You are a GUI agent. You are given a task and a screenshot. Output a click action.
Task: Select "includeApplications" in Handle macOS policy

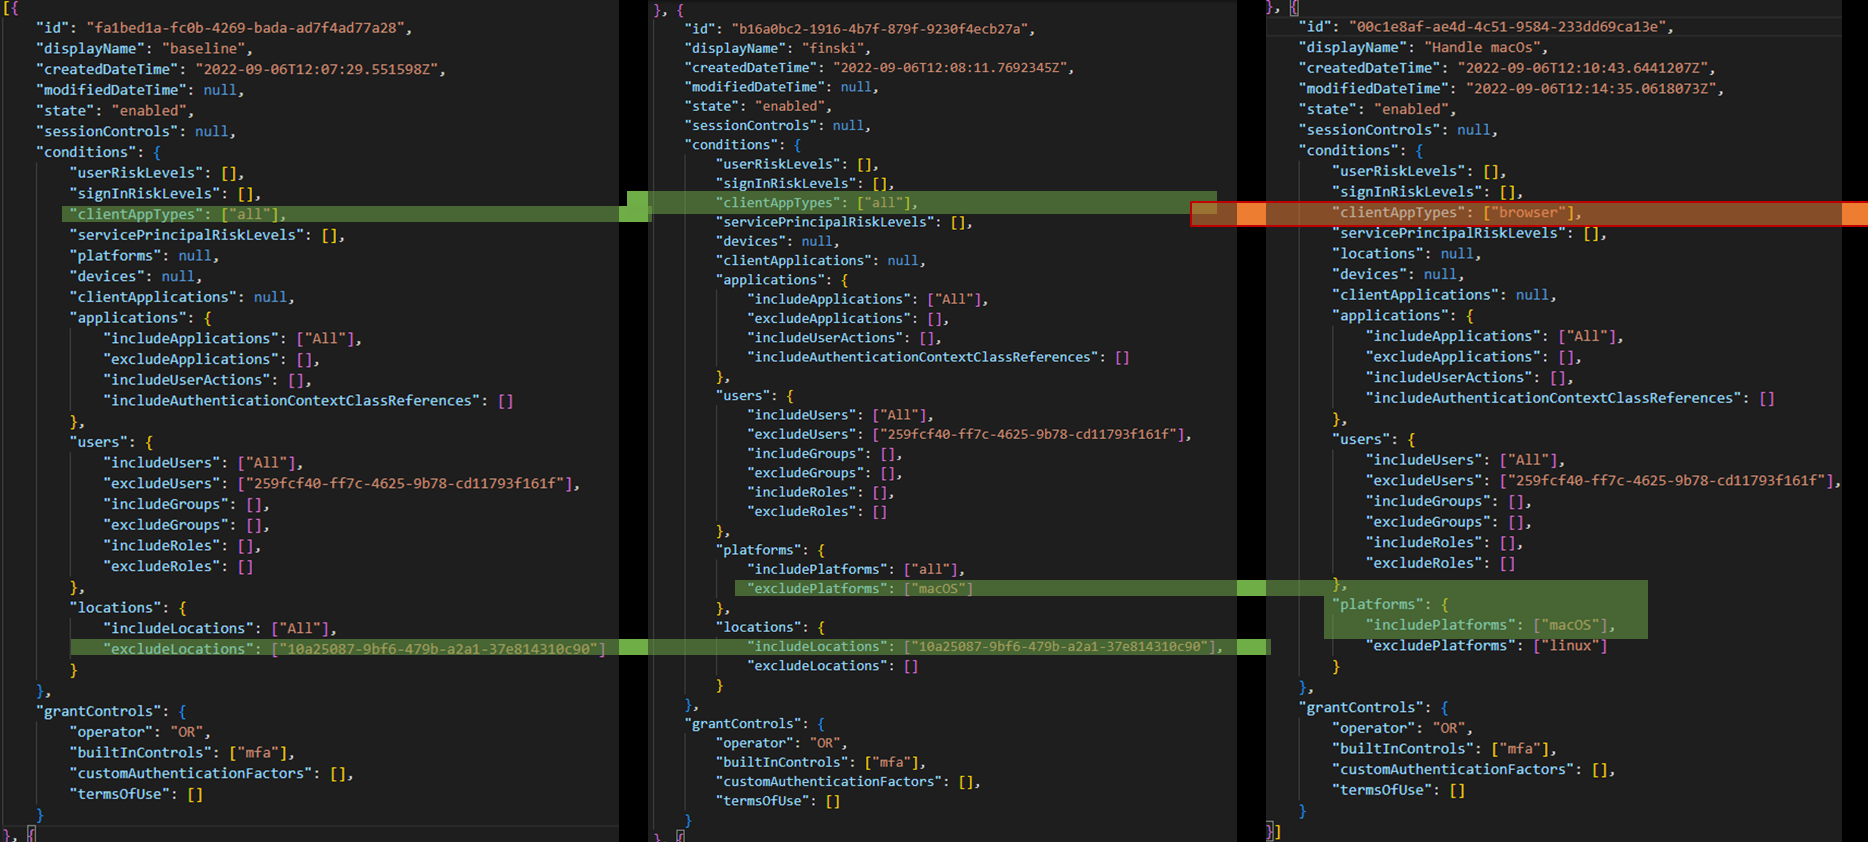(x=1495, y=336)
